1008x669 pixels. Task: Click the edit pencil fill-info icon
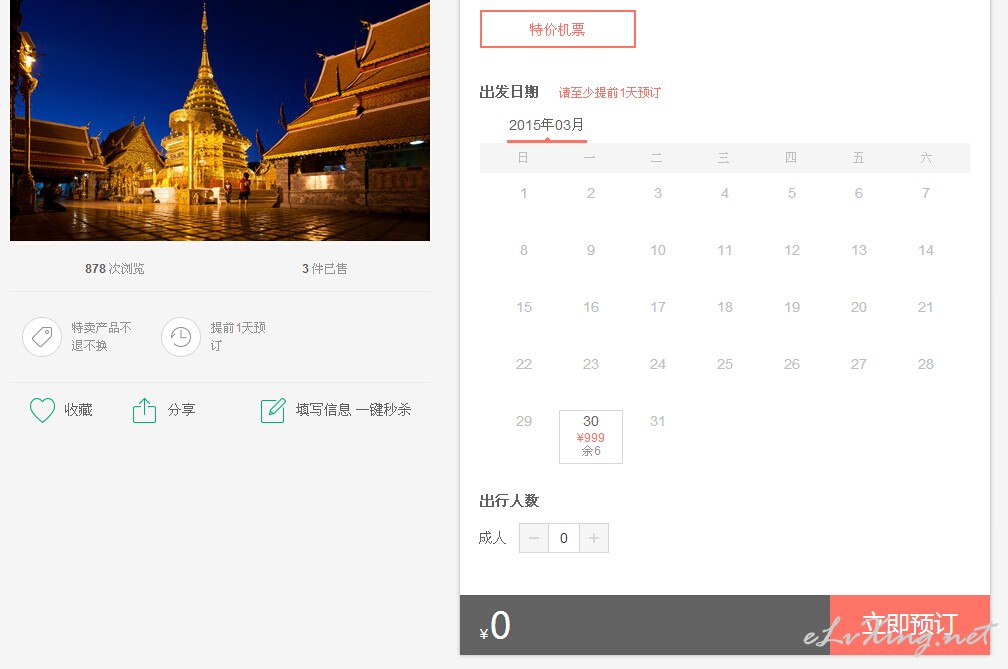[x=273, y=410]
